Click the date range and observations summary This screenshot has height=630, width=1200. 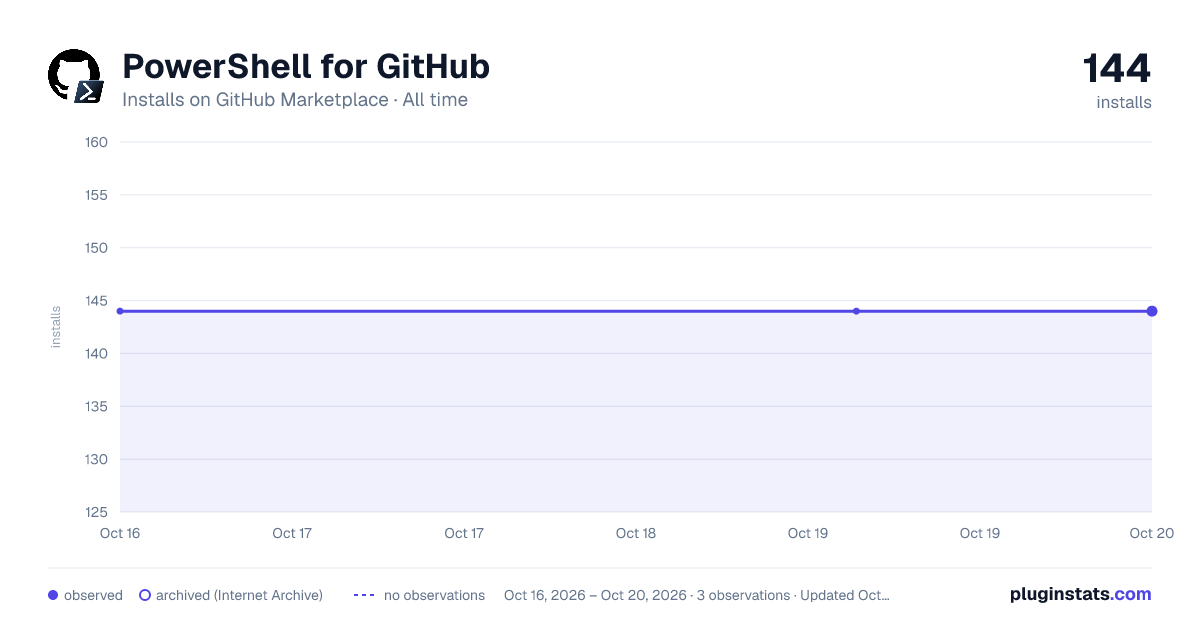tap(697, 595)
